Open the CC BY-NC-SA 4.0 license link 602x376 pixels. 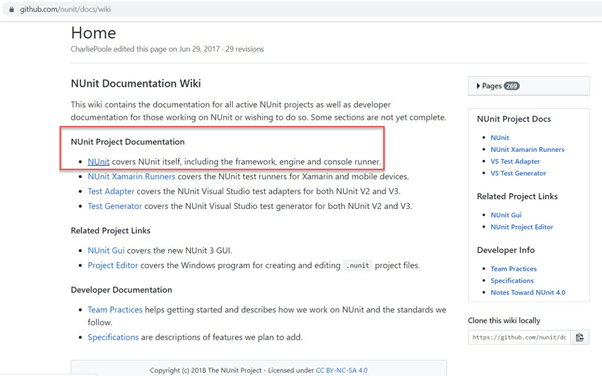[x=341, y=370]
